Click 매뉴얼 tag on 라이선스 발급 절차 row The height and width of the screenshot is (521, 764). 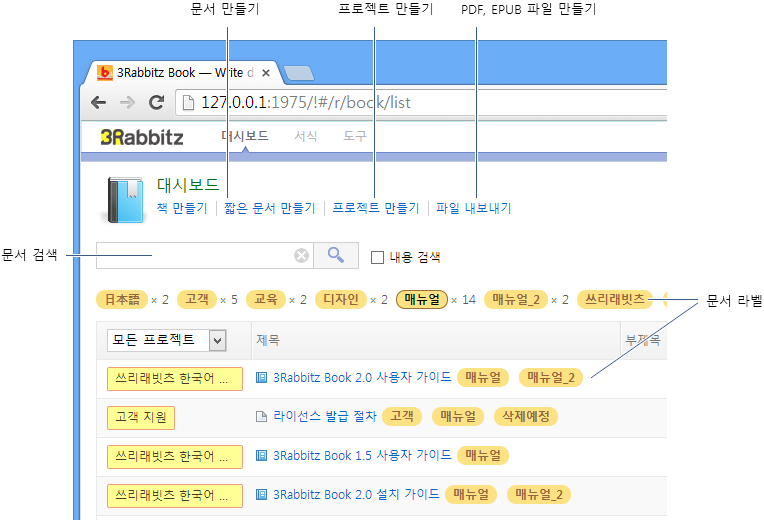(x=458, y=416)
